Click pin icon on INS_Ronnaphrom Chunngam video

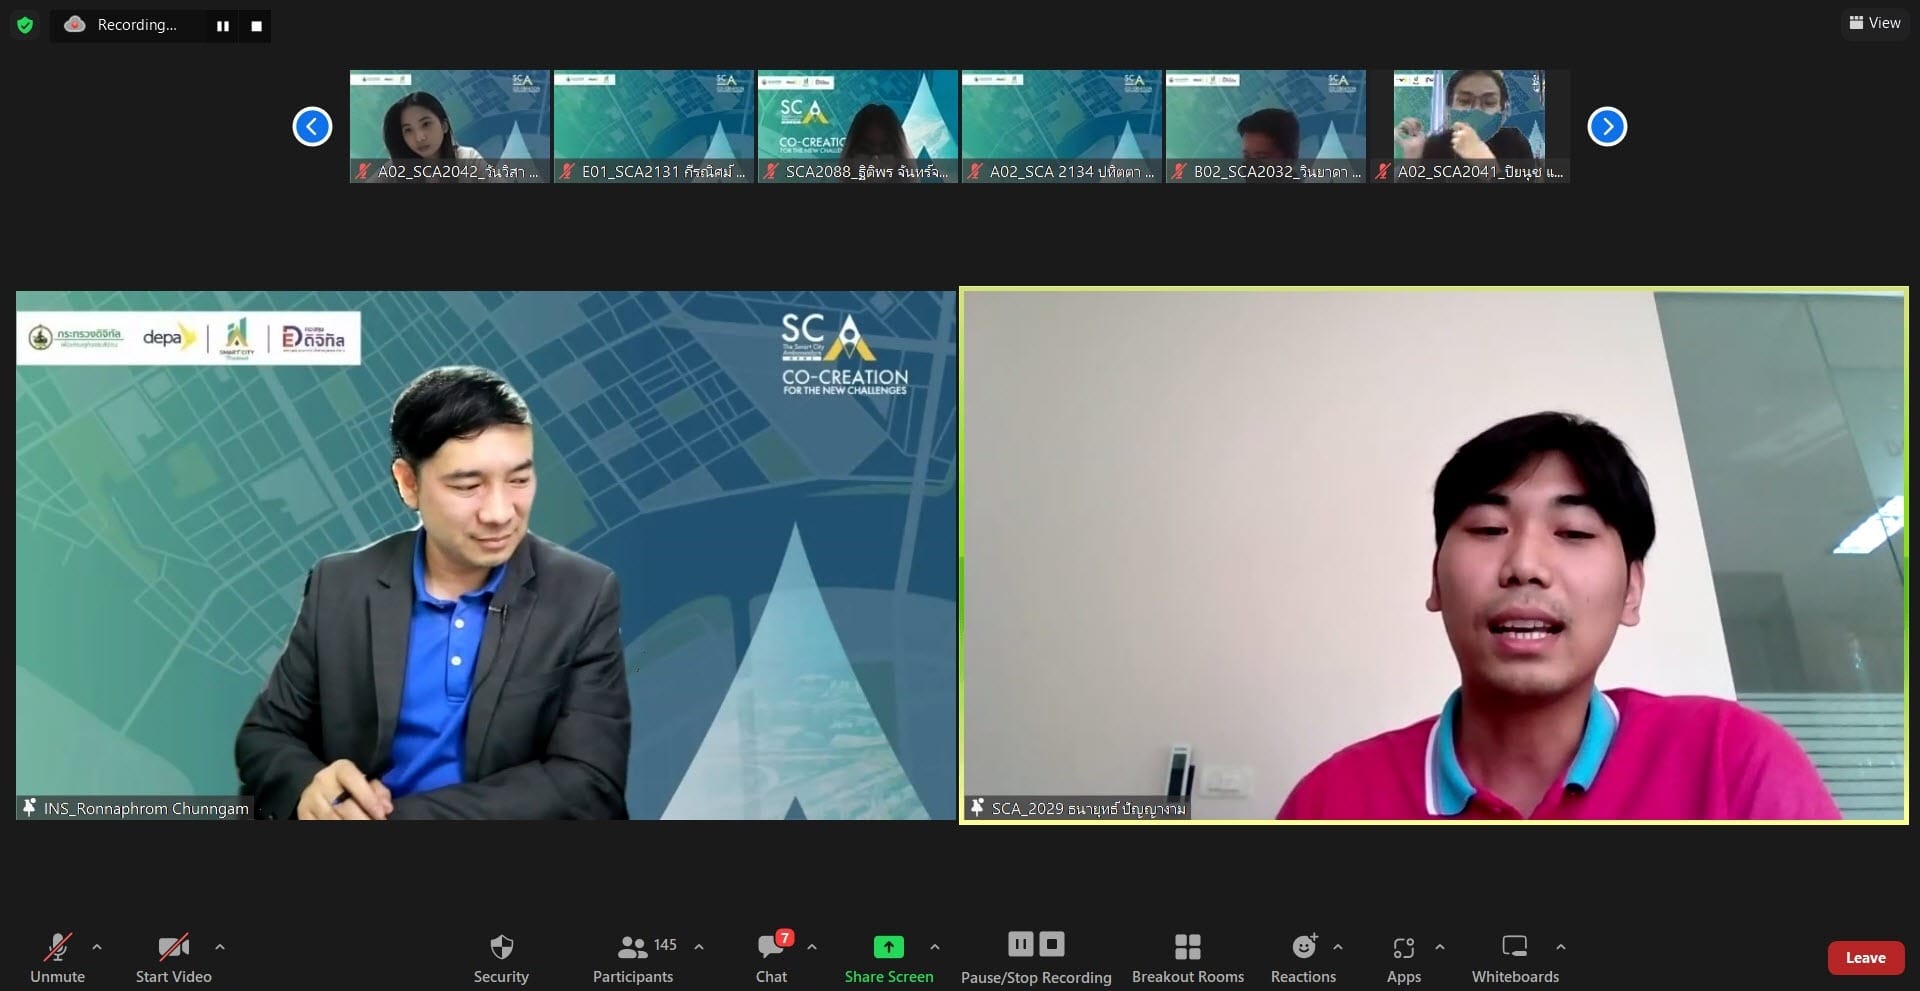pyautogui.click(x=30, y=807)
